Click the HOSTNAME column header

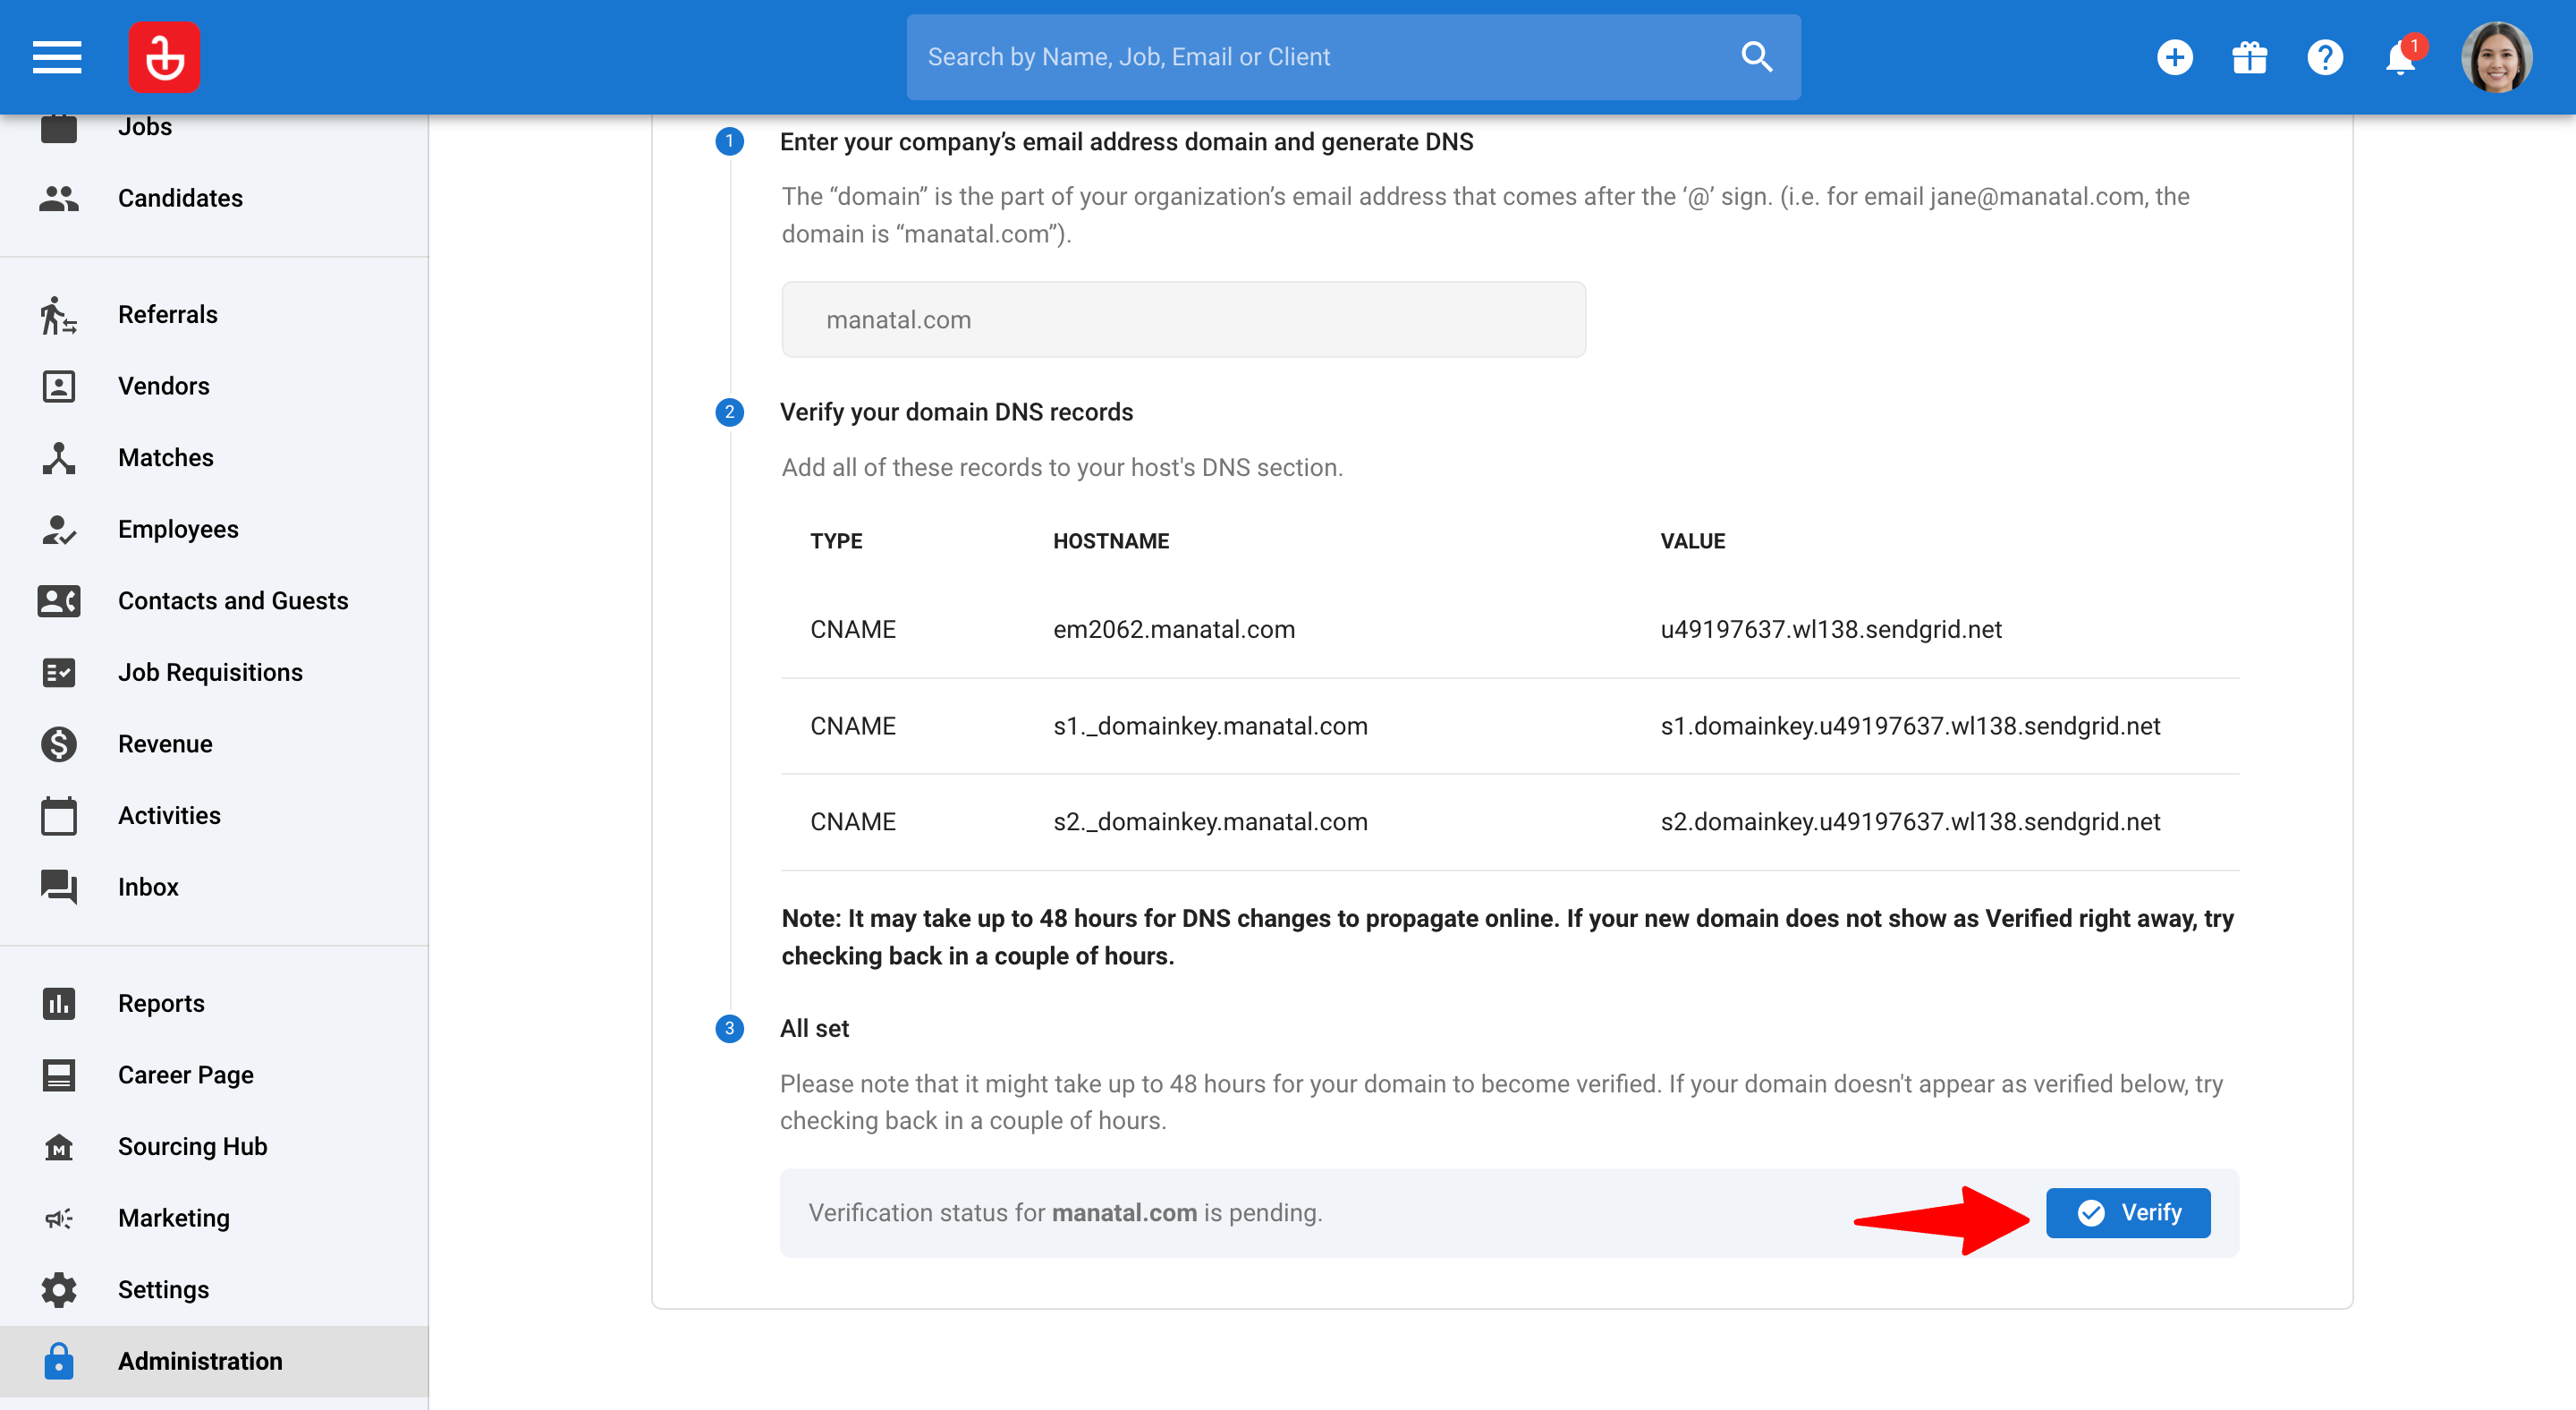click(x=1110, y=541)
